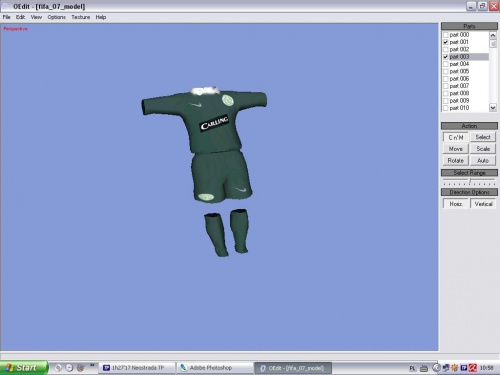Open the File menu
This screenshot has width=500, height=375.
(7, 17)
